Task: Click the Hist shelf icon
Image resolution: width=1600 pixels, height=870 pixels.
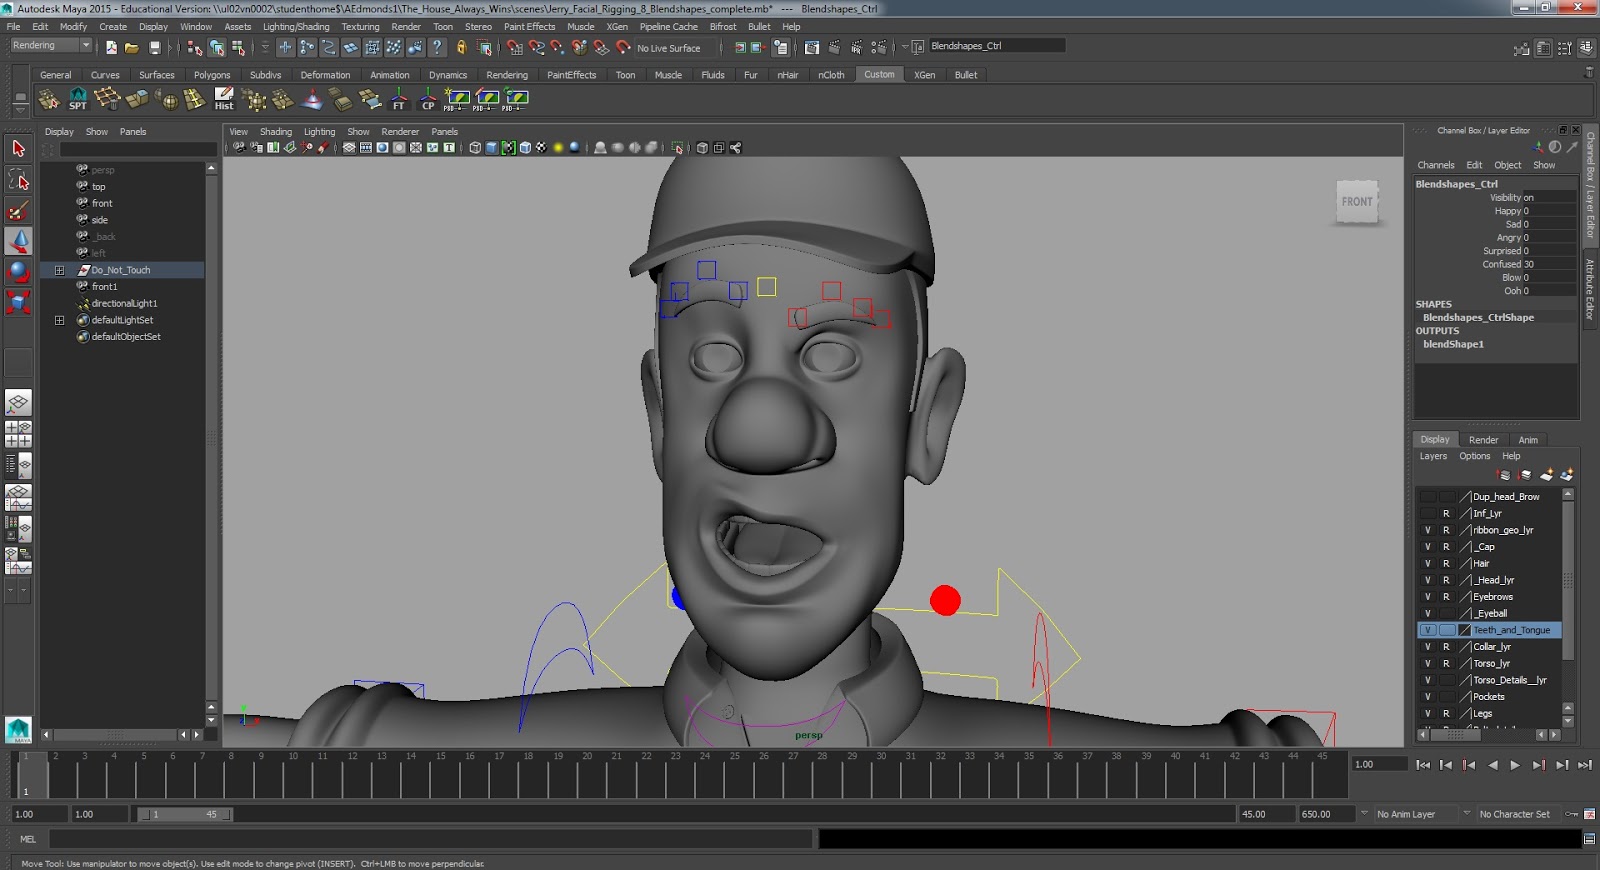Action: point(224,99)
